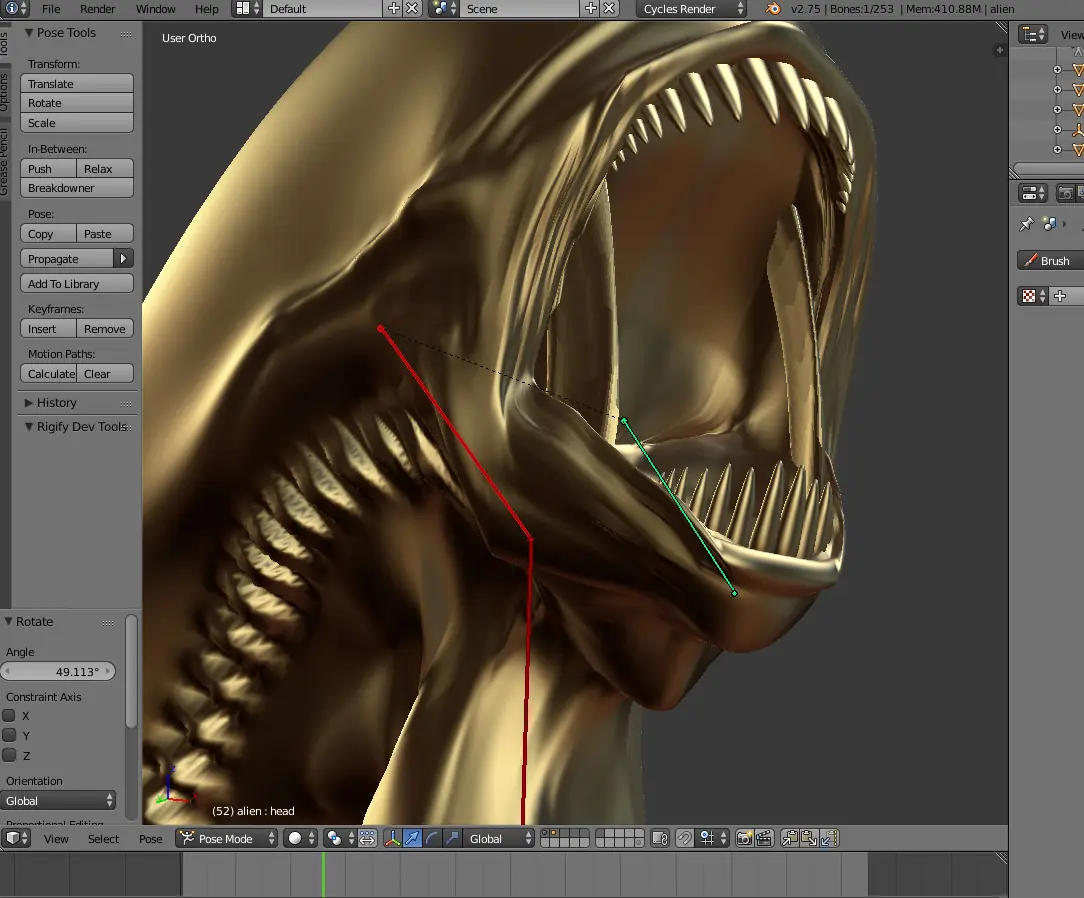This screenshot has width=1084, height=898.
Task: Click Add To Library button
Action: tap(77, 283)
